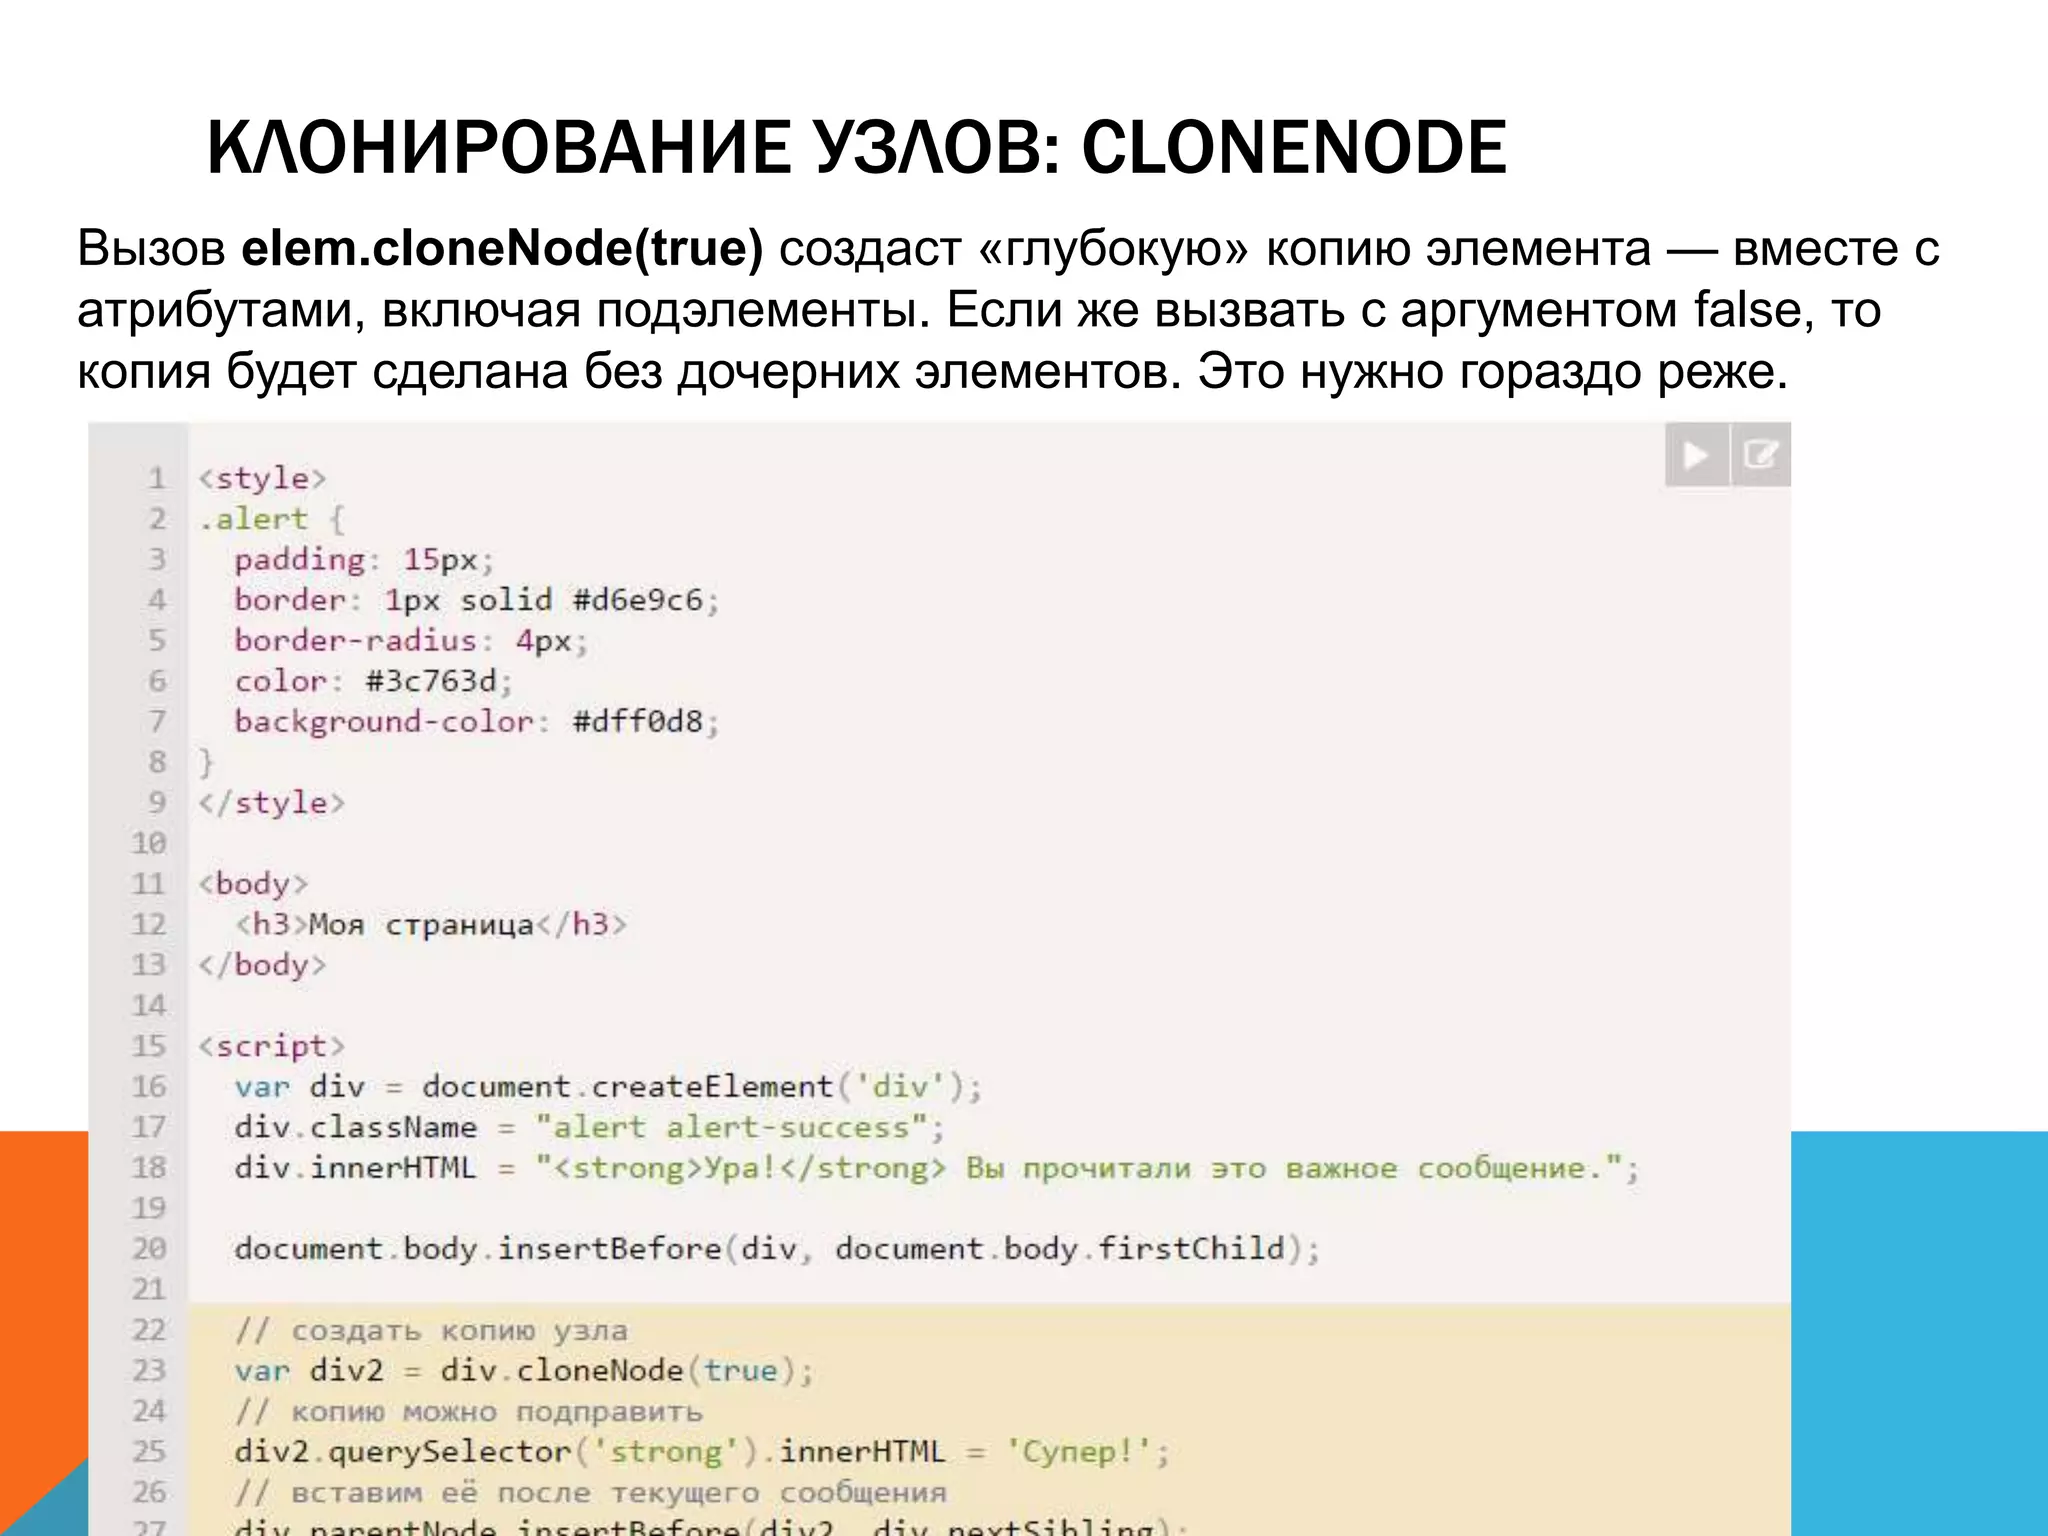Click the comment '// копию можно подправить'

[468, 1412]
